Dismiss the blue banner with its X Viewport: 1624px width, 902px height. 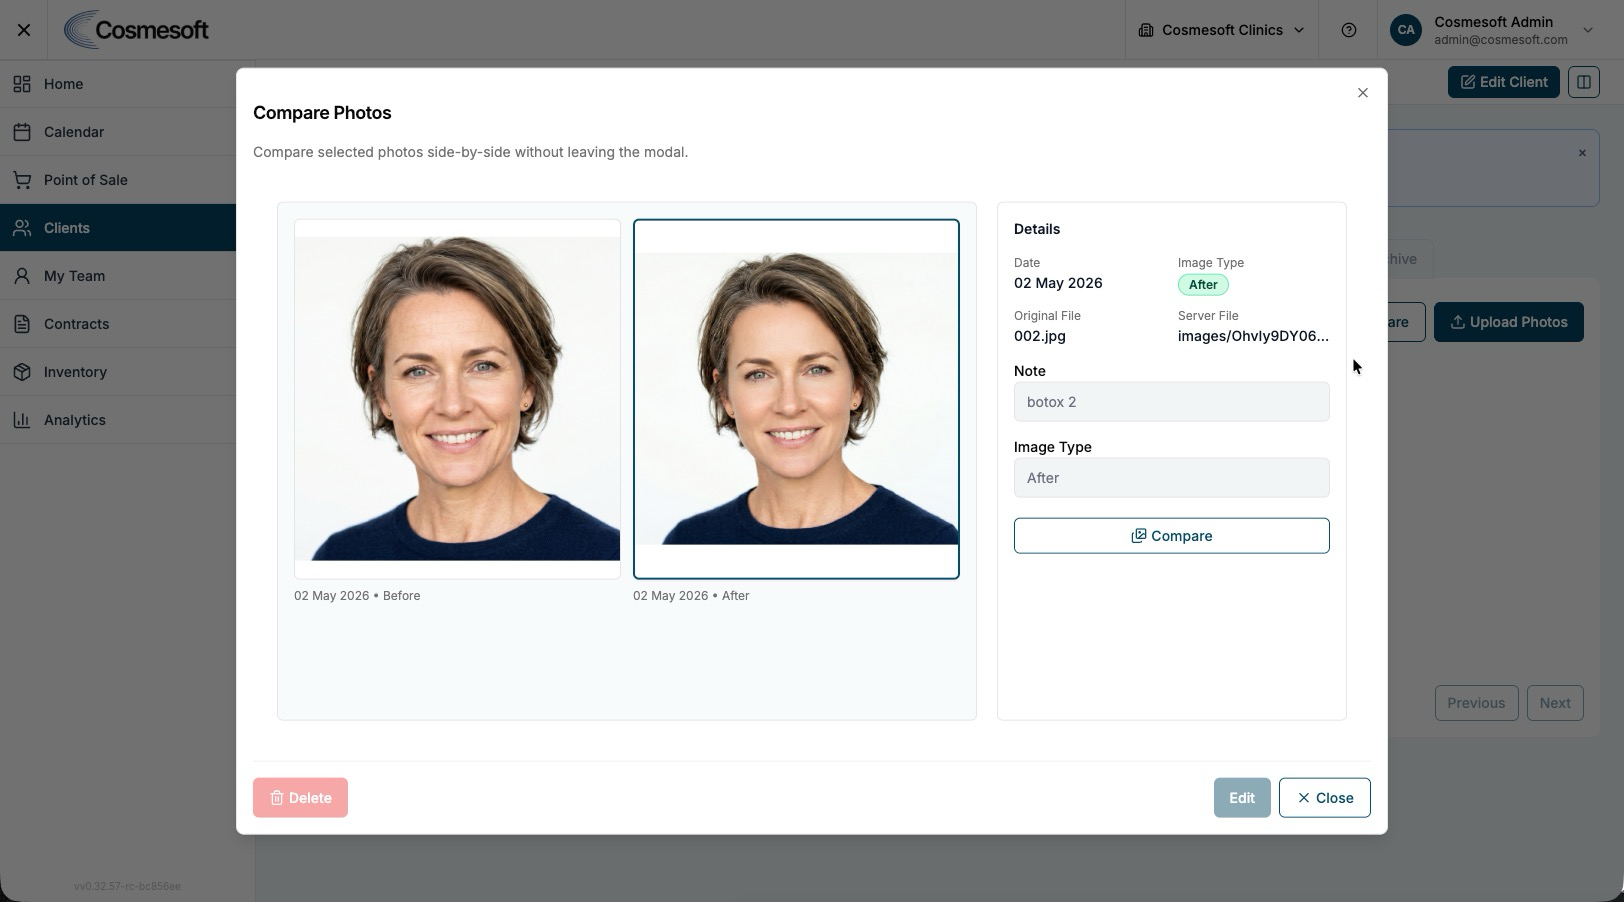[x=1582, y=153]
